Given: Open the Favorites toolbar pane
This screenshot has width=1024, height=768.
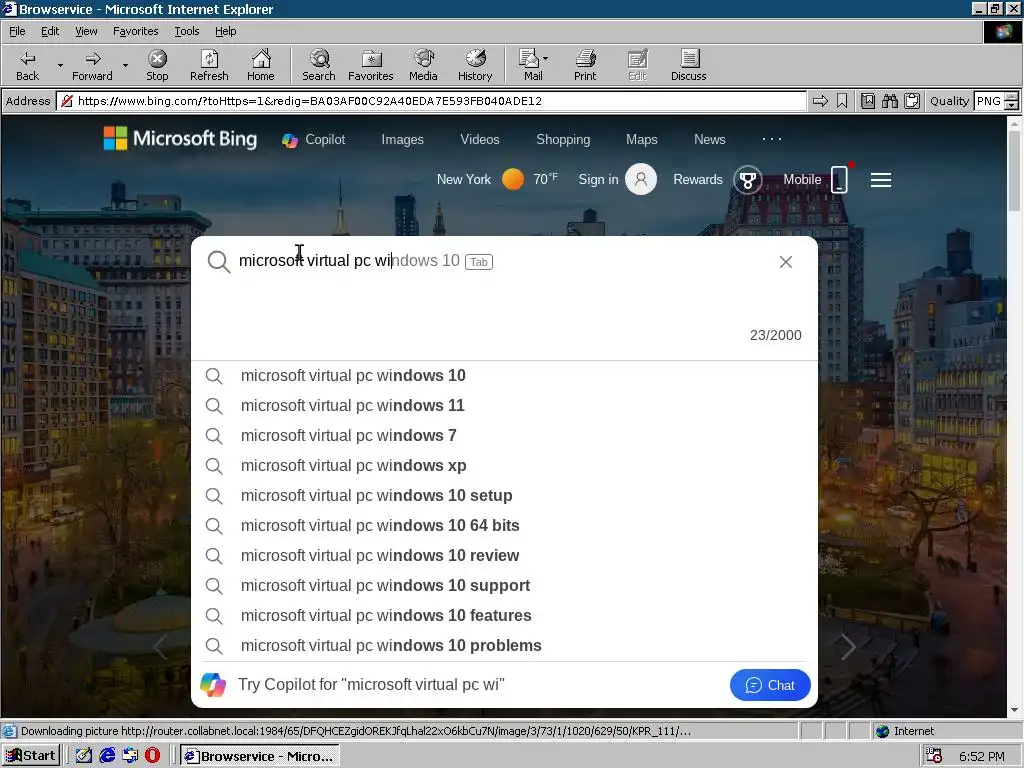Looking at the screenshot, I should pyautogui.click(x=371, y=66).
